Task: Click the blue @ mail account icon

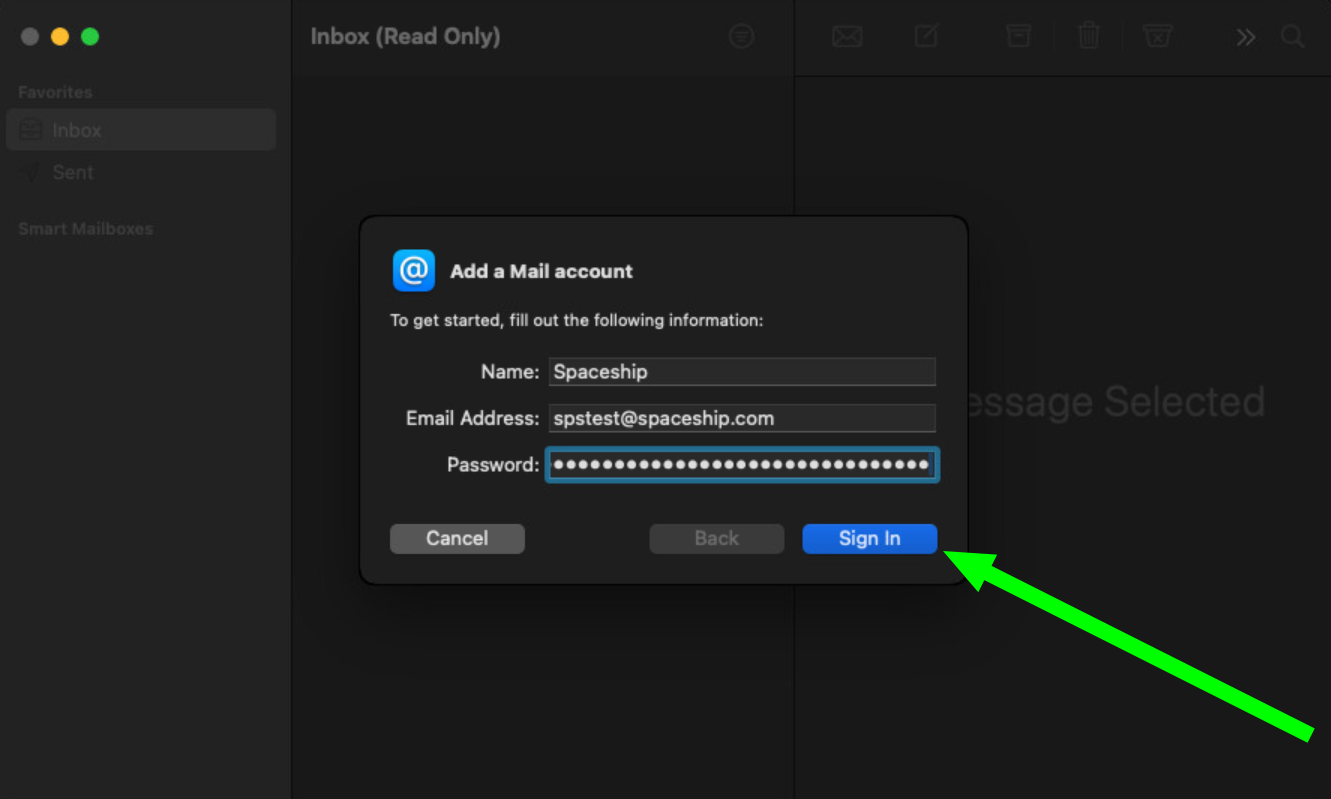Action: (413, 270)
